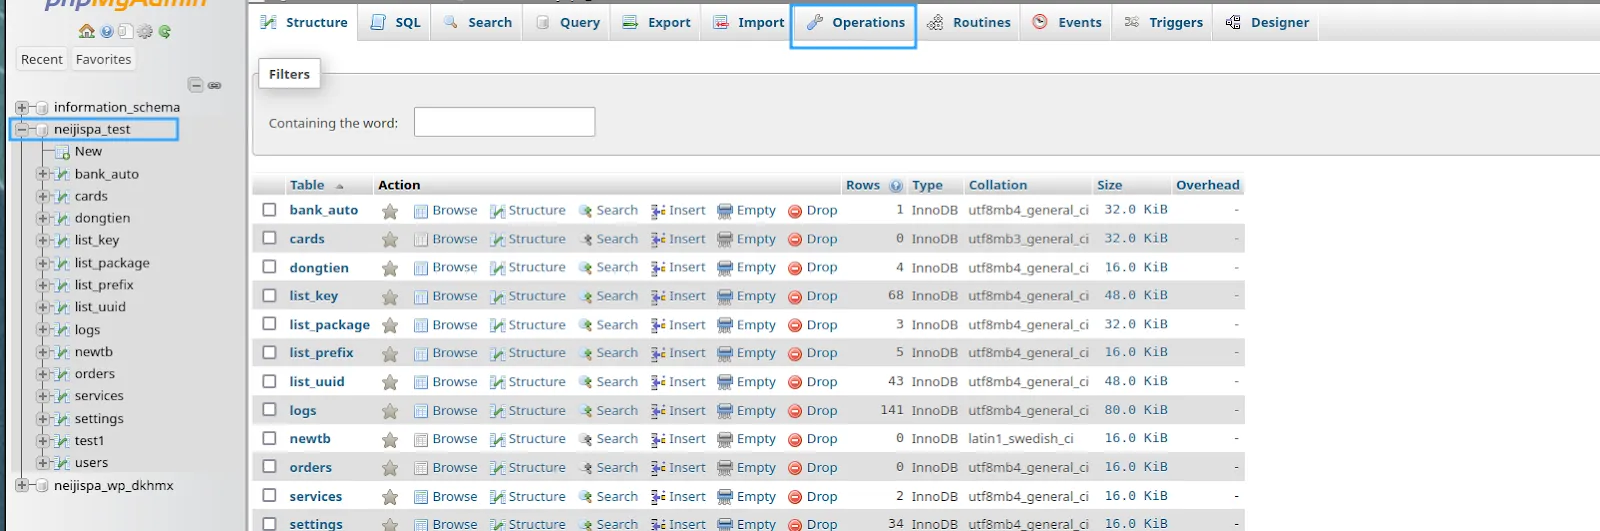Reload navigation panel with green refresh icon
1600x531 pixels.
pos(165,31)
